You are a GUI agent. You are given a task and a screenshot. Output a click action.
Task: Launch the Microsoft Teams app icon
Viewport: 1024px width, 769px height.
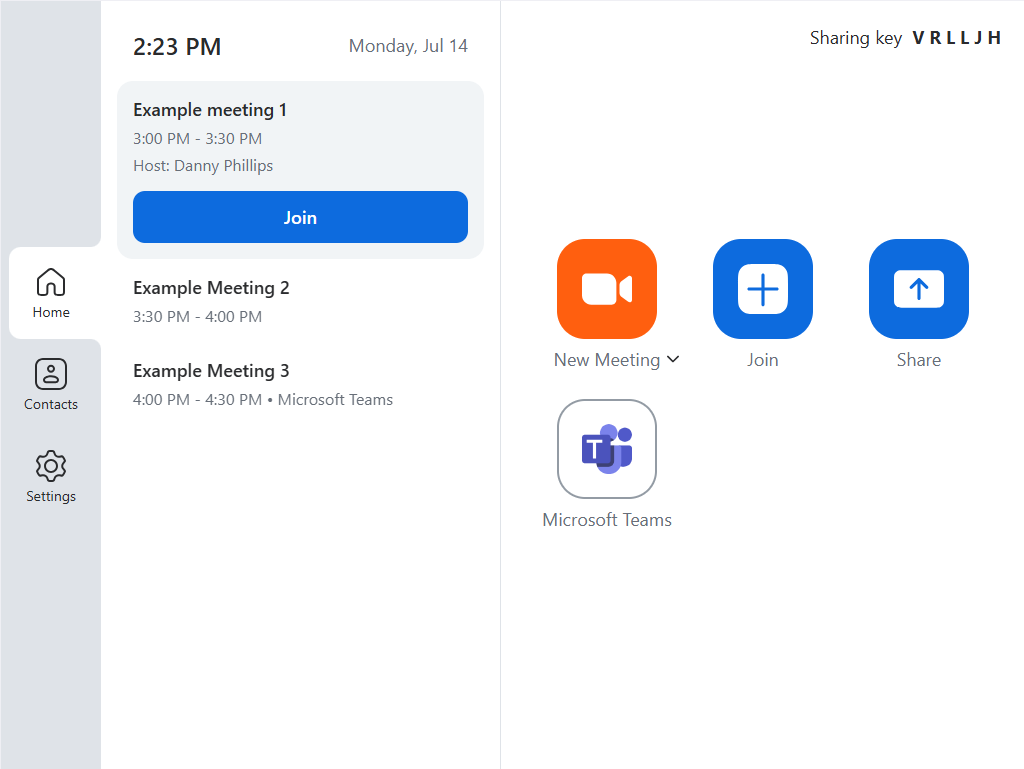(606, 449)
